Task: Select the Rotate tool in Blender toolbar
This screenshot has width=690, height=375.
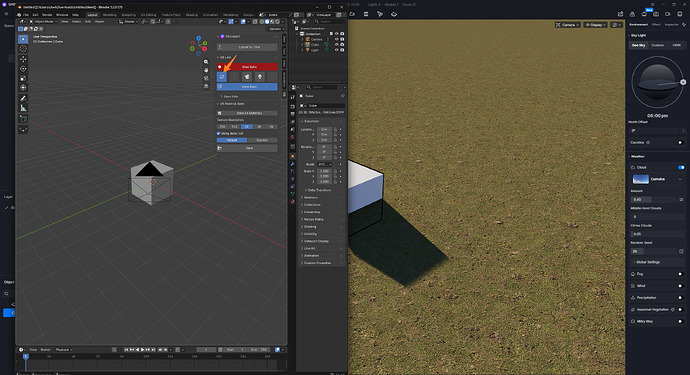Action: coord(23,69)
